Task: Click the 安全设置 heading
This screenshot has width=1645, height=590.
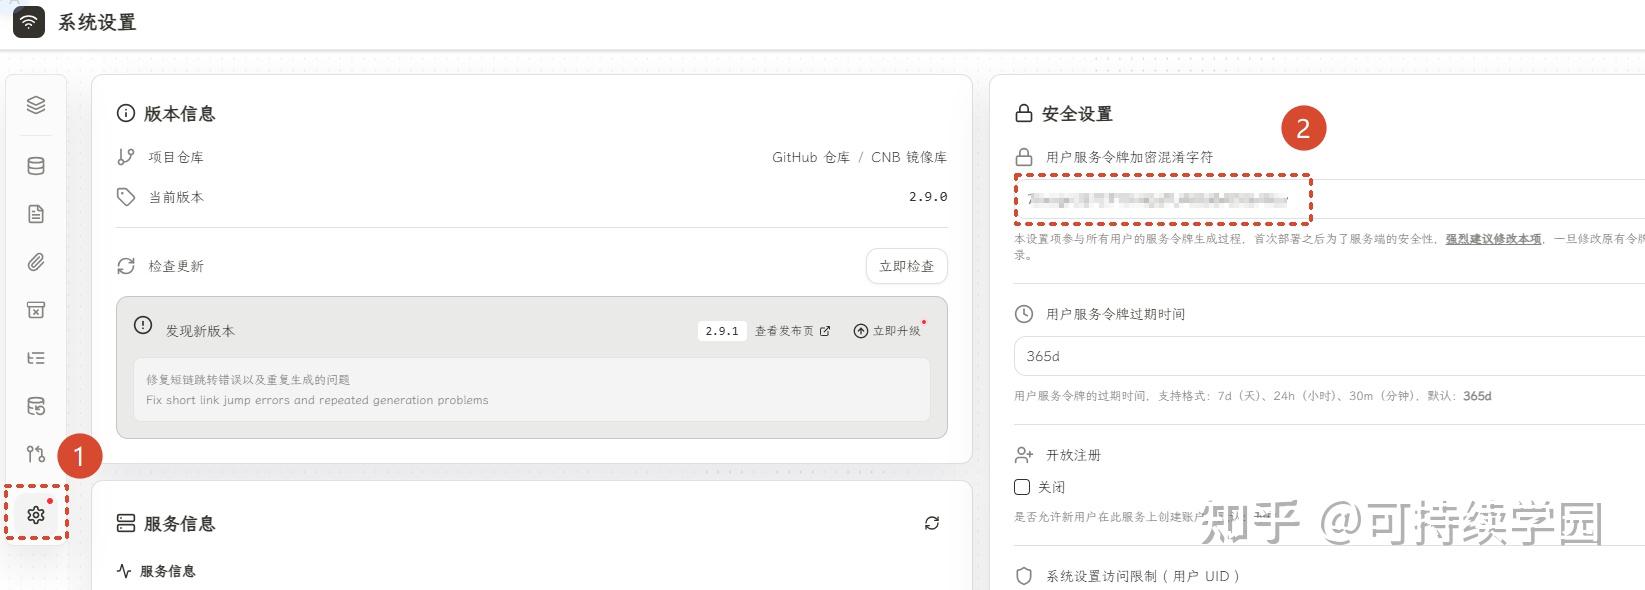Action: click(x=1077, y=113)
